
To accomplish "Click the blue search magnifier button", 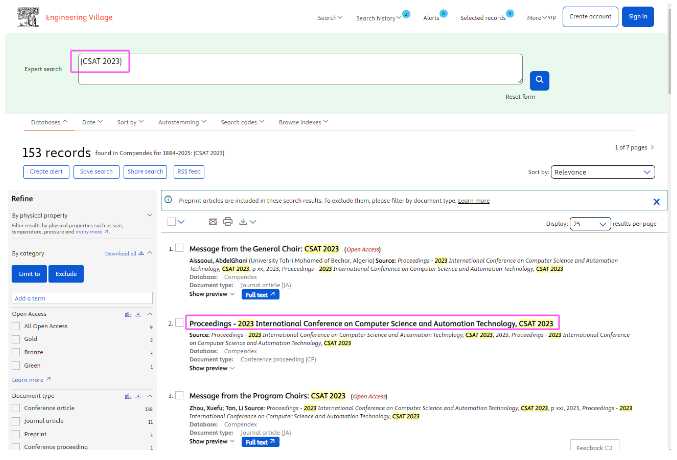I will (539, 80).
